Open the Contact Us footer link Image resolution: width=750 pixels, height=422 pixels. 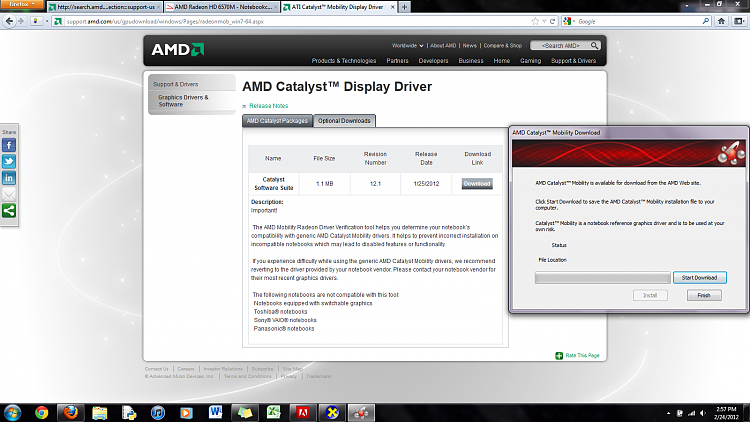tap(156, 369)
